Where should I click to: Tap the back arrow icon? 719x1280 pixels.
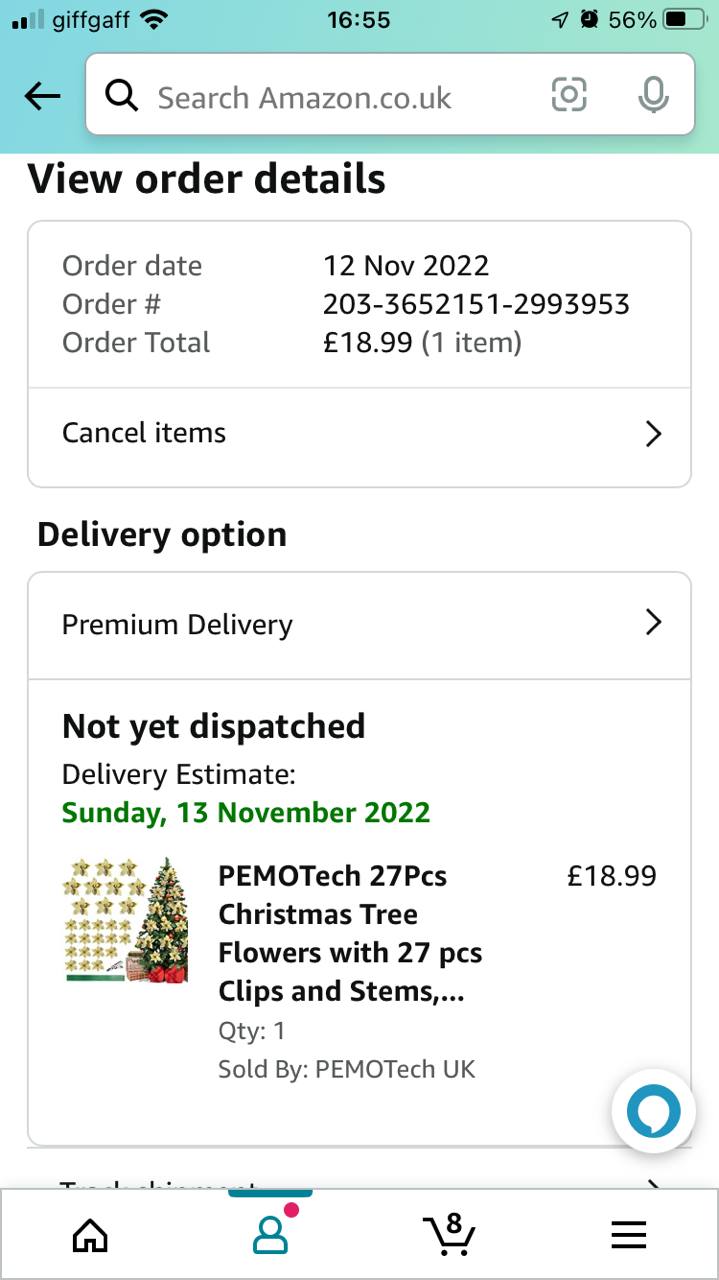[x=42, y=96]
